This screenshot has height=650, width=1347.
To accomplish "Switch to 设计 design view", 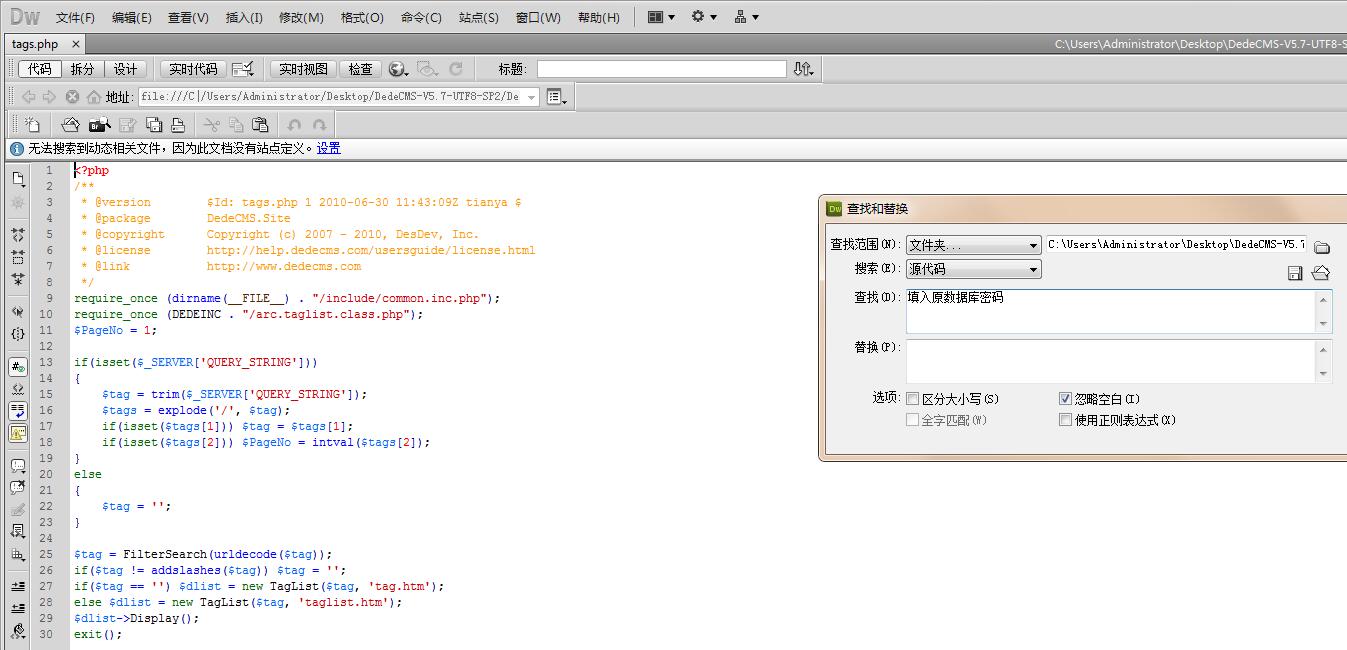I will (125, 69).
